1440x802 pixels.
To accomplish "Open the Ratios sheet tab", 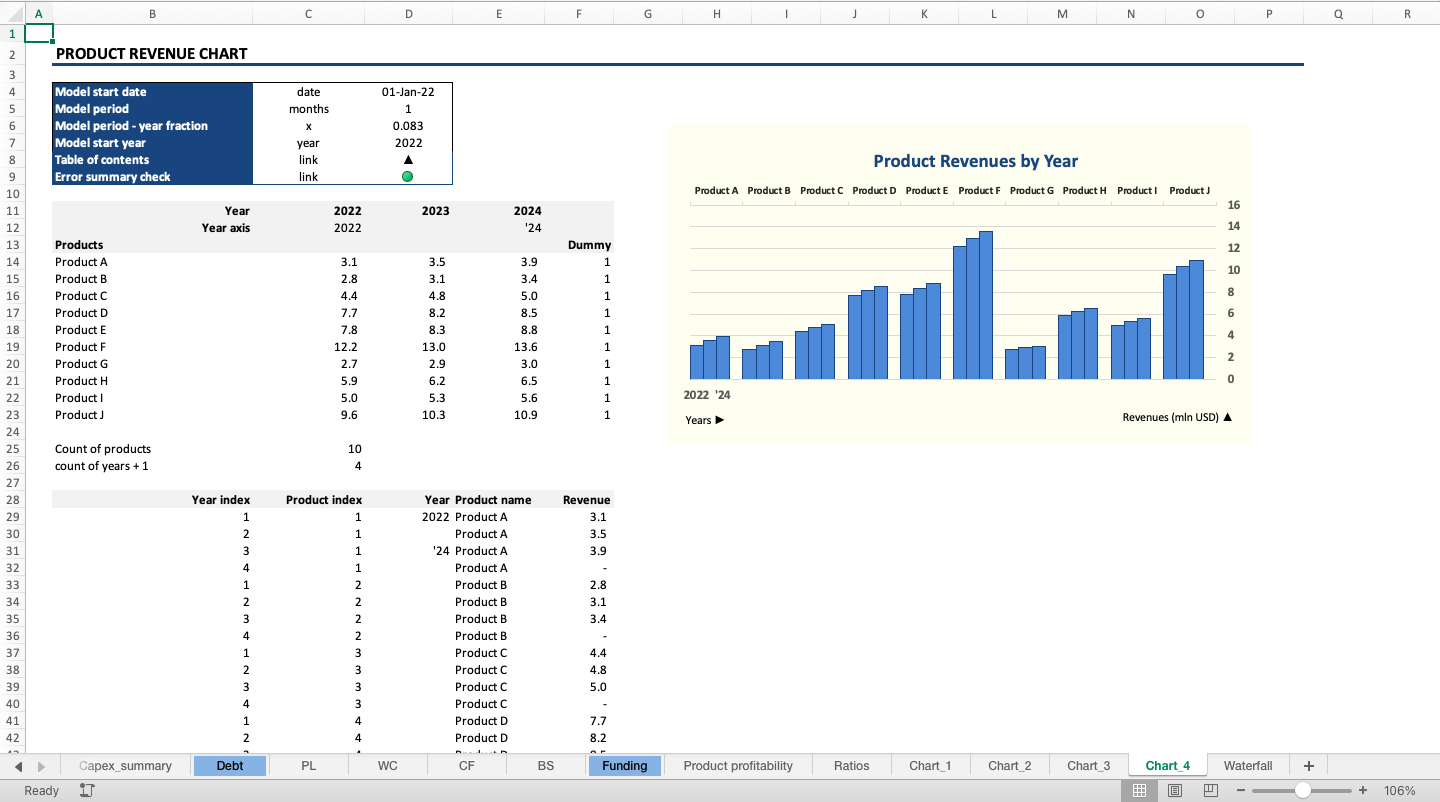I will click(x=851, y=766).
